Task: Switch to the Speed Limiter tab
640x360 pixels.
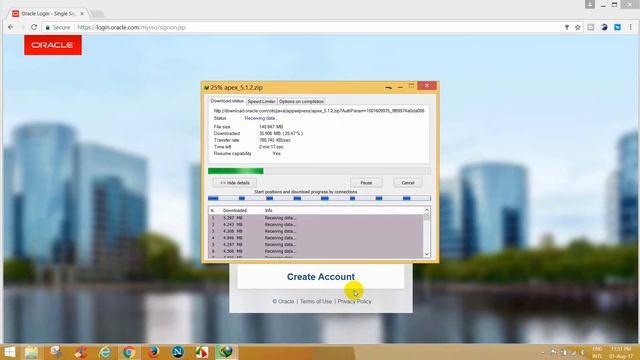Action: (262, 101)
